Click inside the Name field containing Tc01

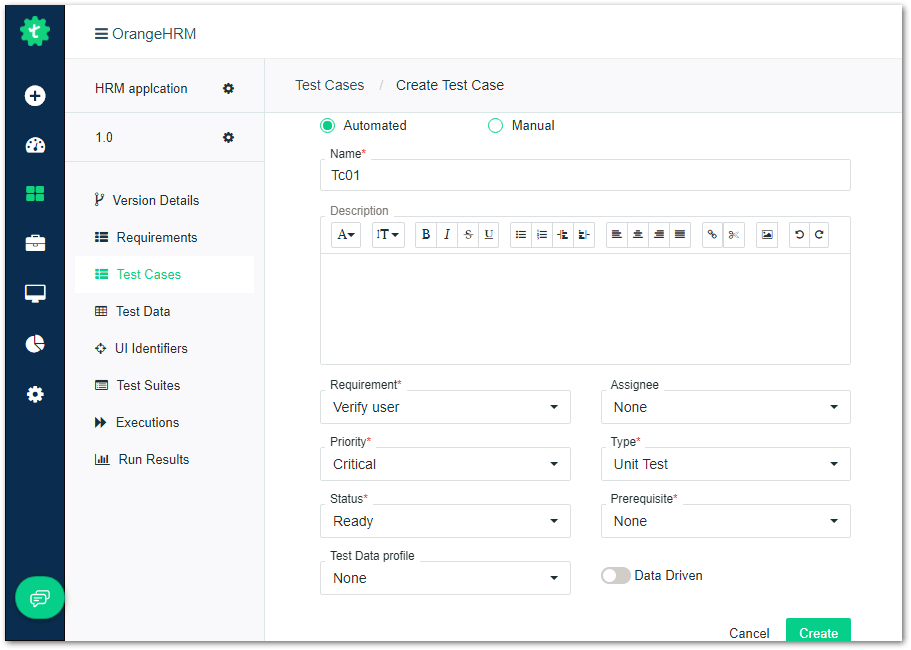[x=585, y=174]
